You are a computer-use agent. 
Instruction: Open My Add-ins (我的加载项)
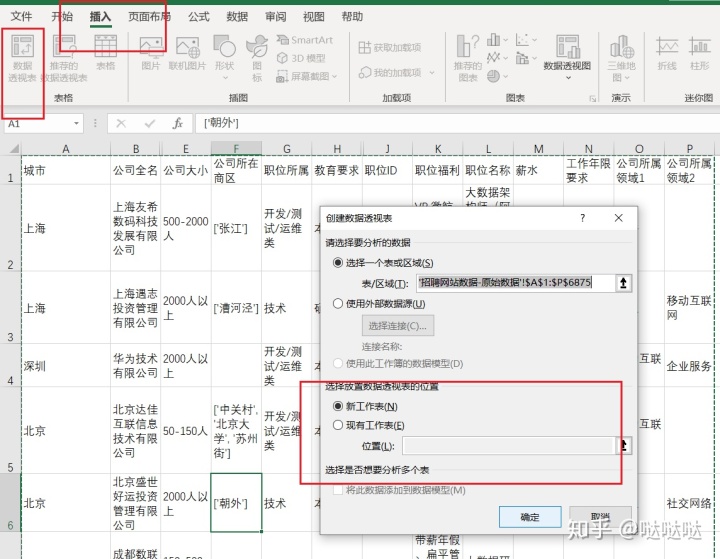coord(390,73)
